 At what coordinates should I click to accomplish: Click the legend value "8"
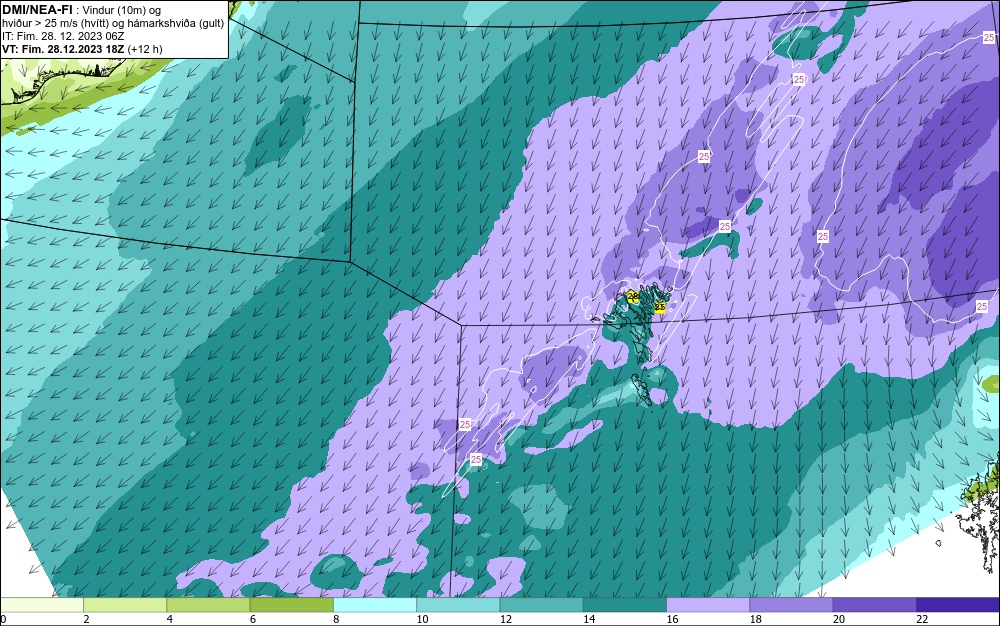pyautogui.click(x=336, y=619)
